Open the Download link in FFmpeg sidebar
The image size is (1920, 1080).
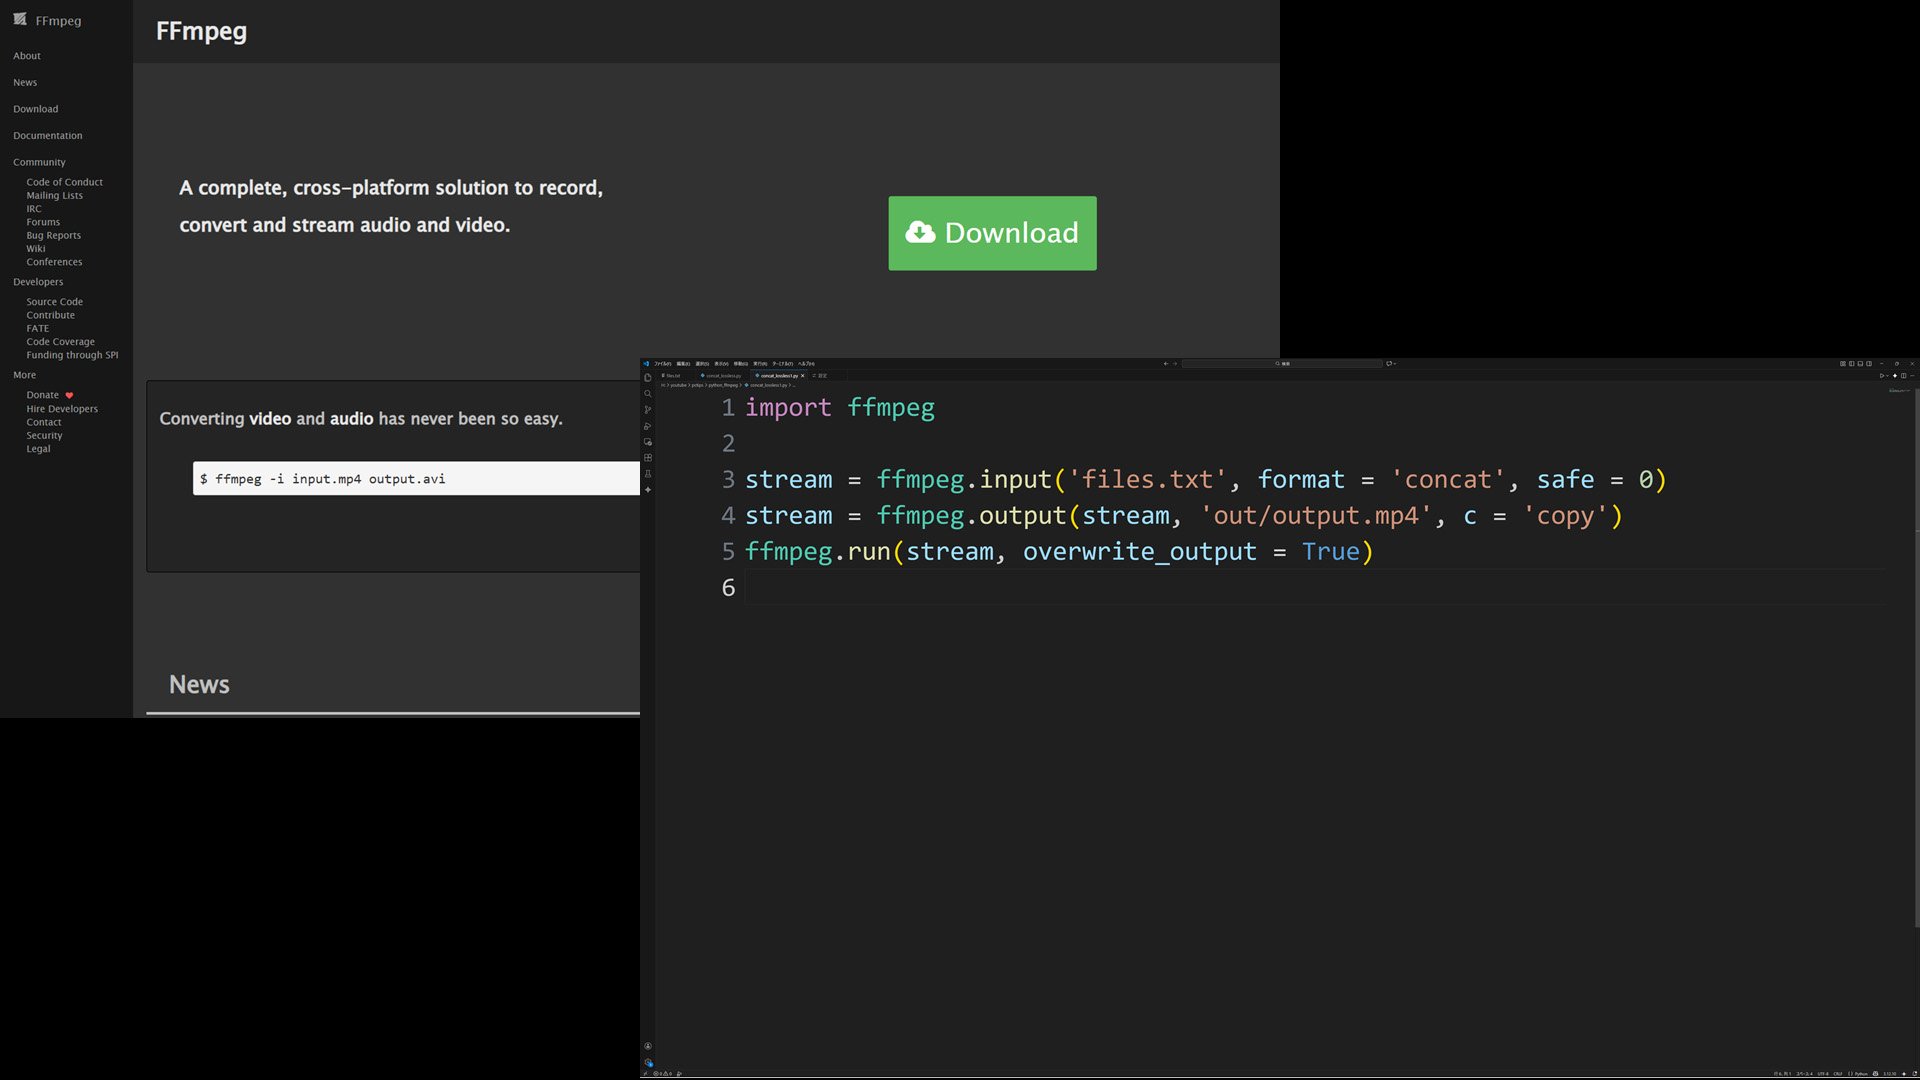36,109
